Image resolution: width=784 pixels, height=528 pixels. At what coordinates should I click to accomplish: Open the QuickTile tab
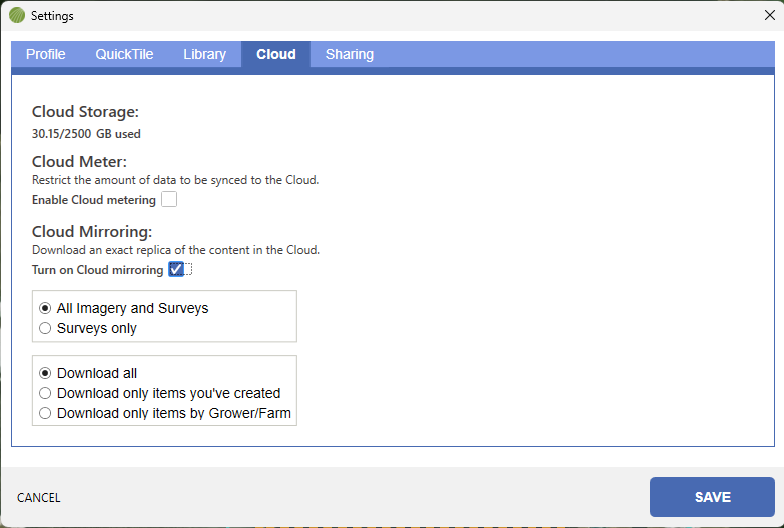pos(124,54)
